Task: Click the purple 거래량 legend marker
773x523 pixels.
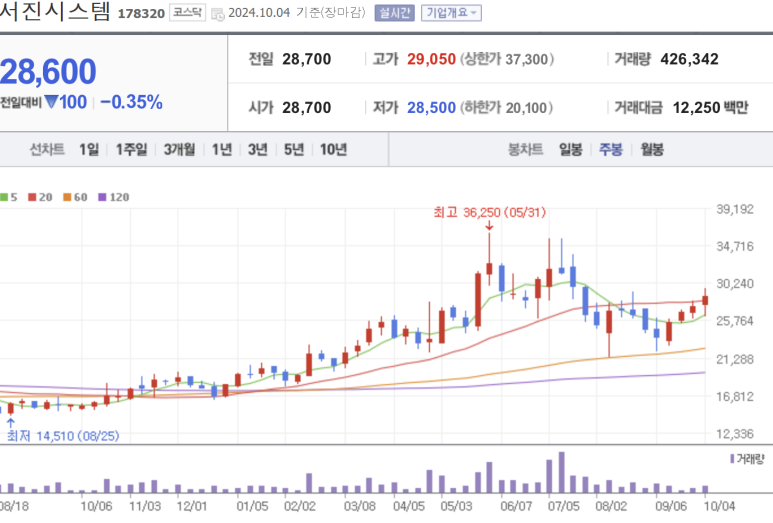Action: pyautogui.click(x=732, y=459)
